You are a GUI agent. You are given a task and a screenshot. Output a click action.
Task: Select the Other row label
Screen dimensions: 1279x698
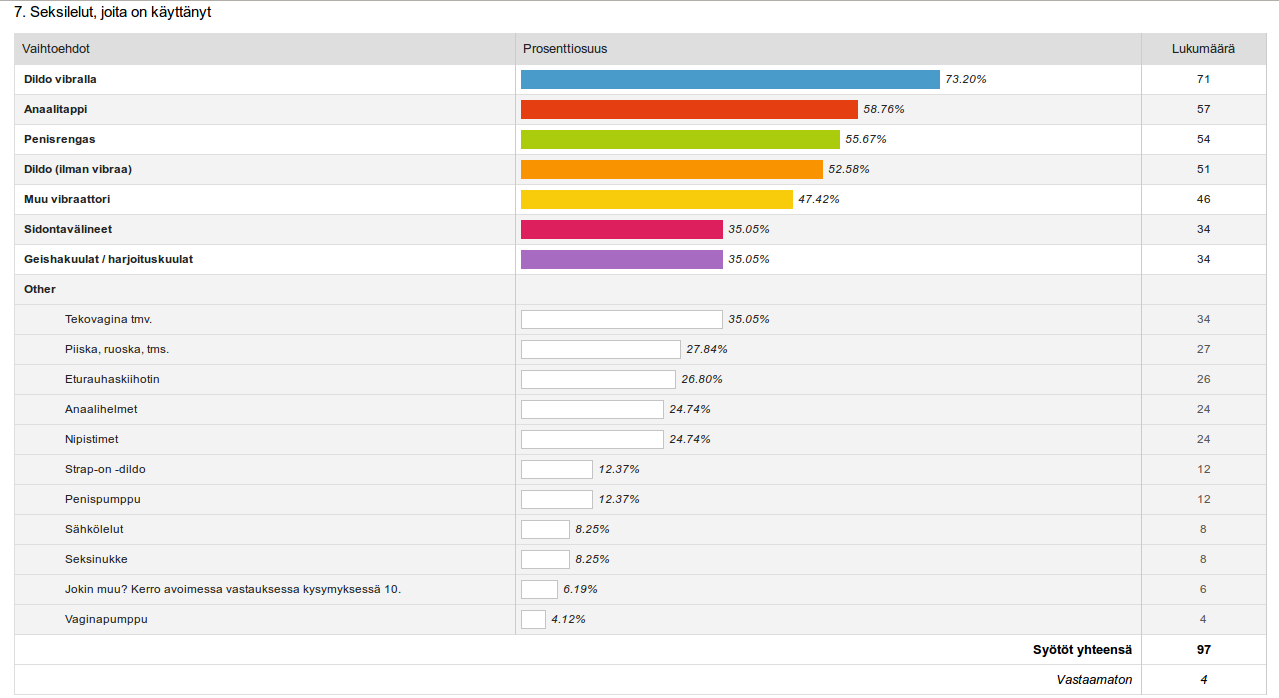point(40,289)
